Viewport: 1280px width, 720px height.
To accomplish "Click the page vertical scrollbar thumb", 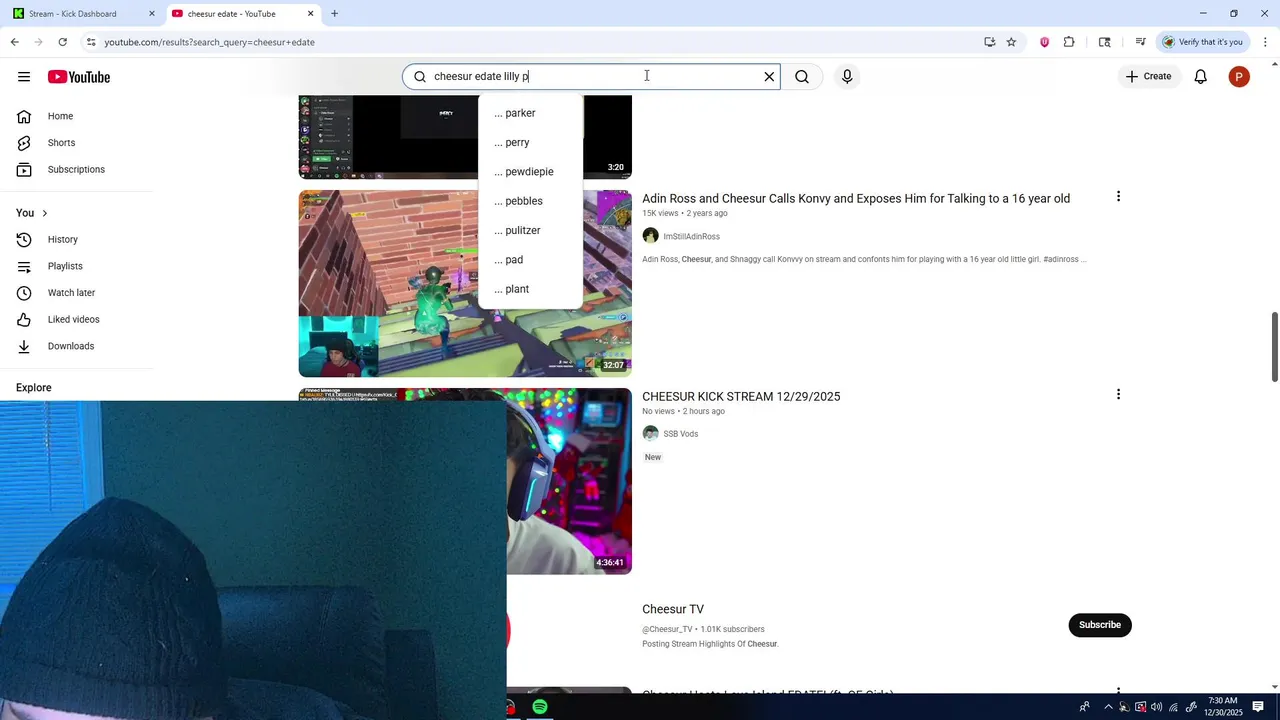I will point(1275,346).
